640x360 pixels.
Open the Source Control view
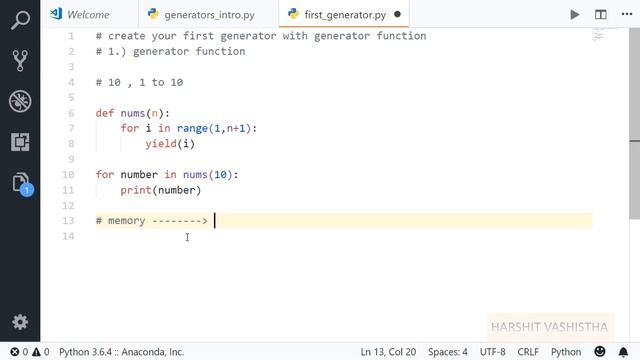(20, 60)
